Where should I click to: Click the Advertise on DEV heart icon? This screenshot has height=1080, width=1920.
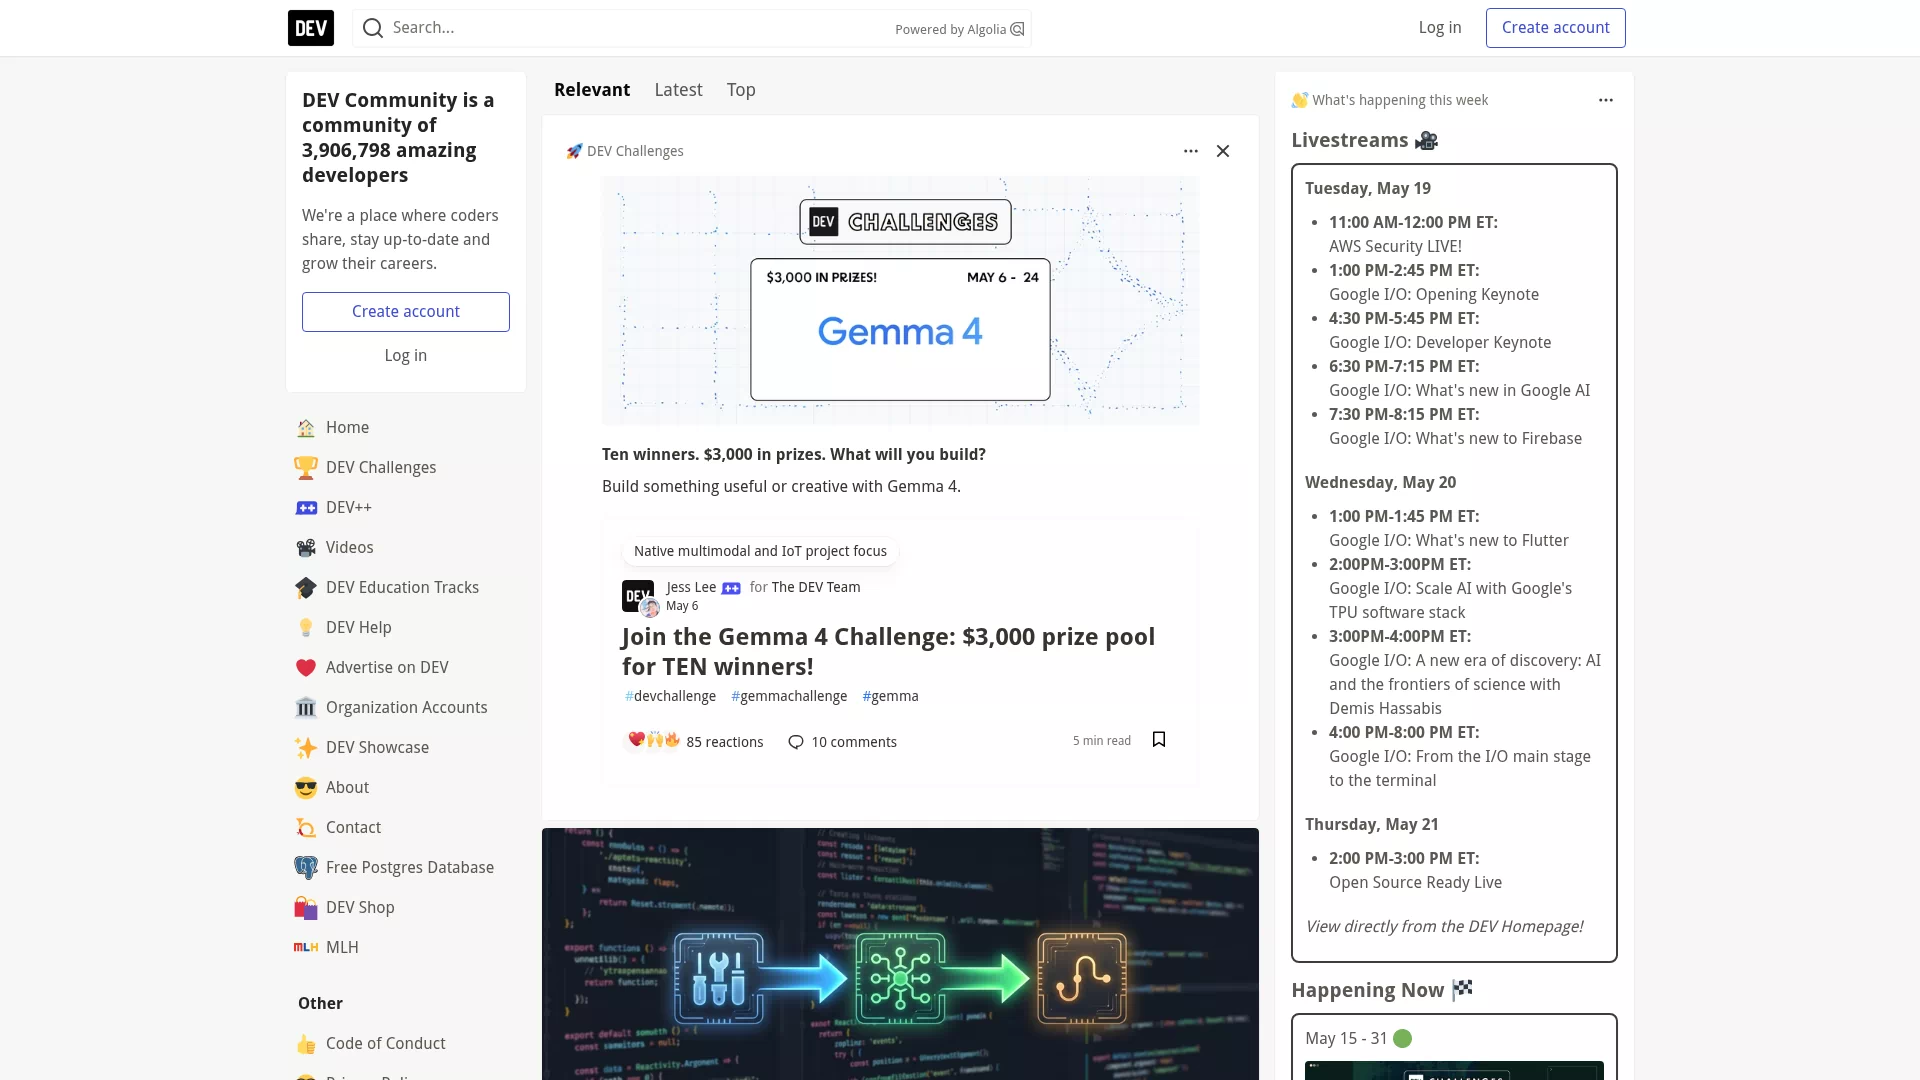[x=306, y=667]
